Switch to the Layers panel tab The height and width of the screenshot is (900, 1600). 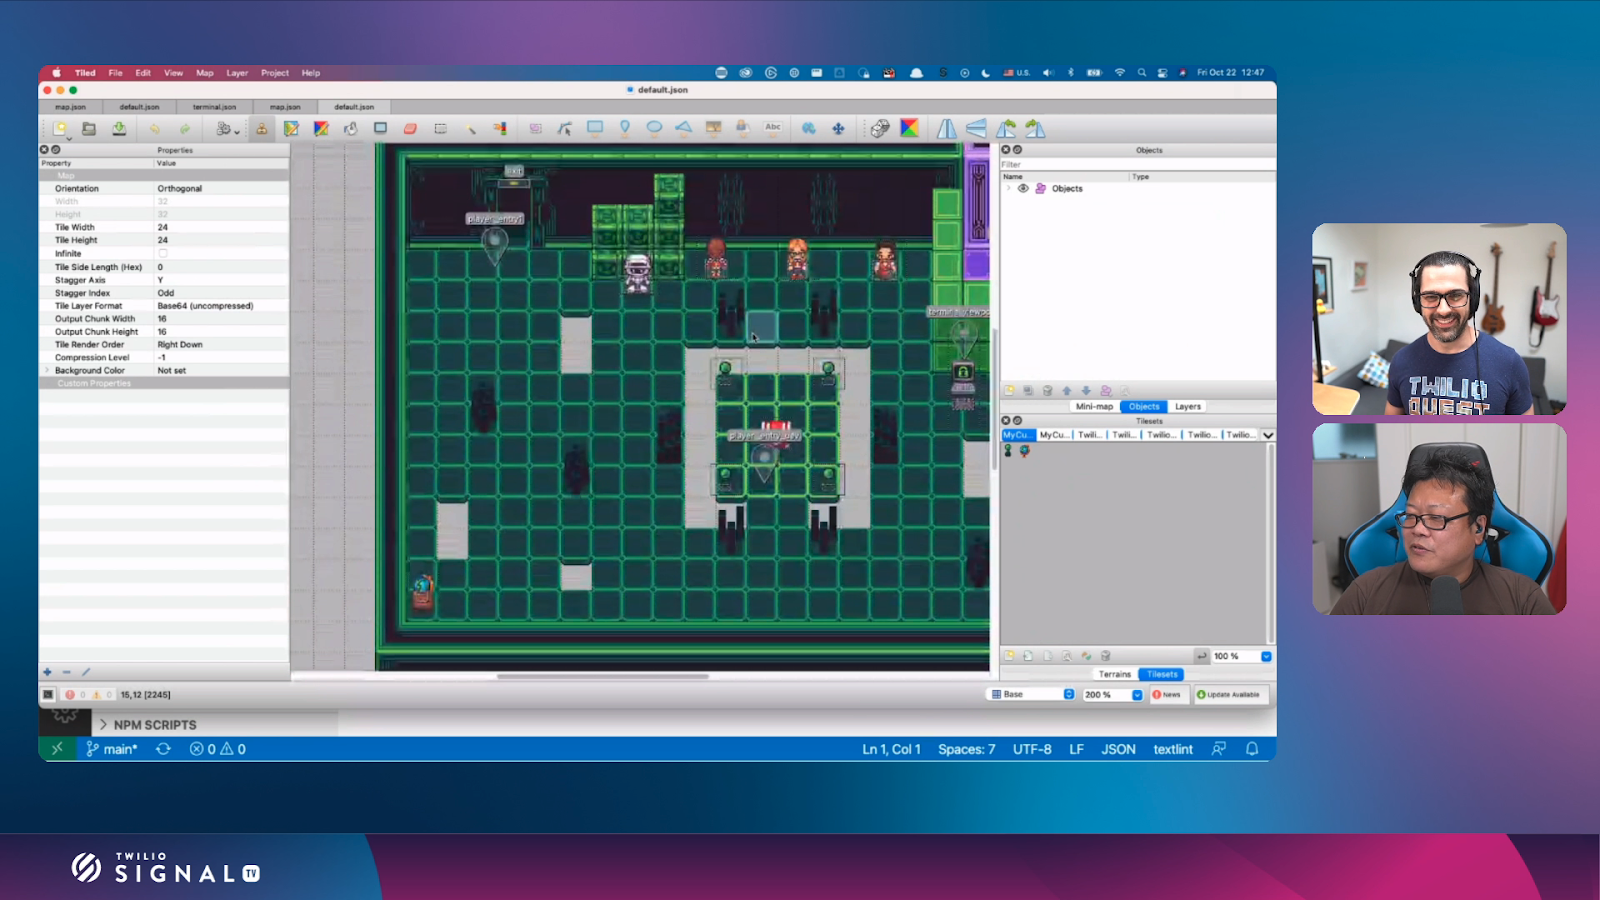(x=1188, y=406)
